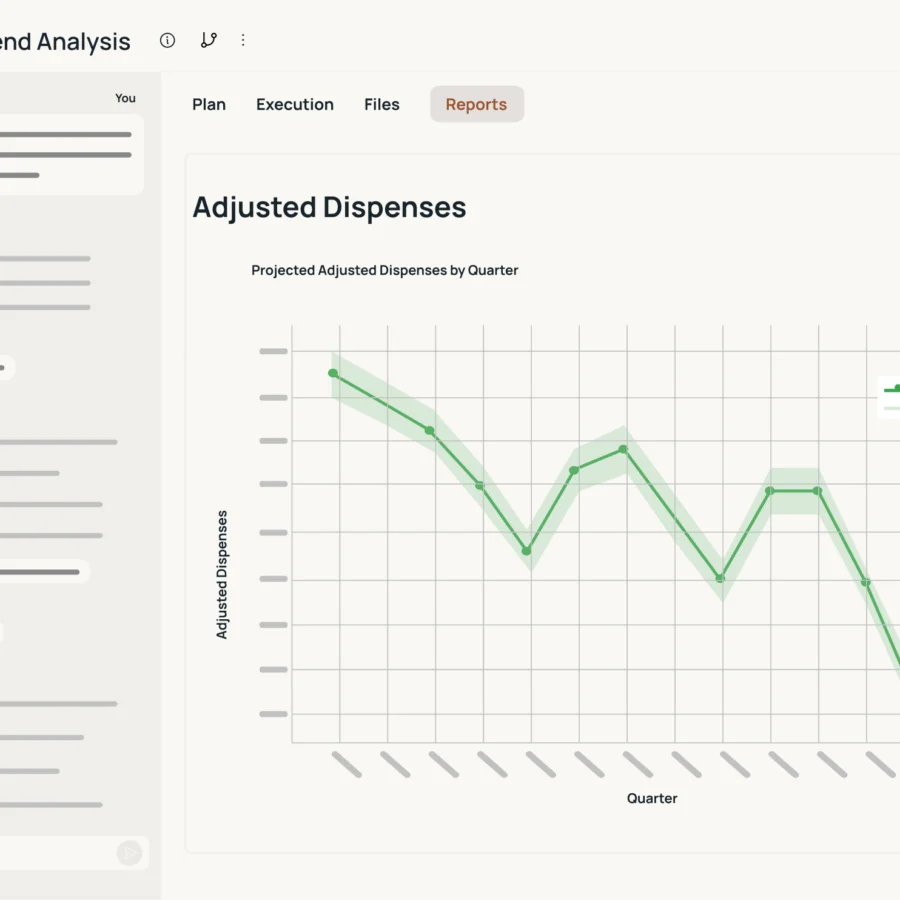Open the Files tab

point(382,104)
